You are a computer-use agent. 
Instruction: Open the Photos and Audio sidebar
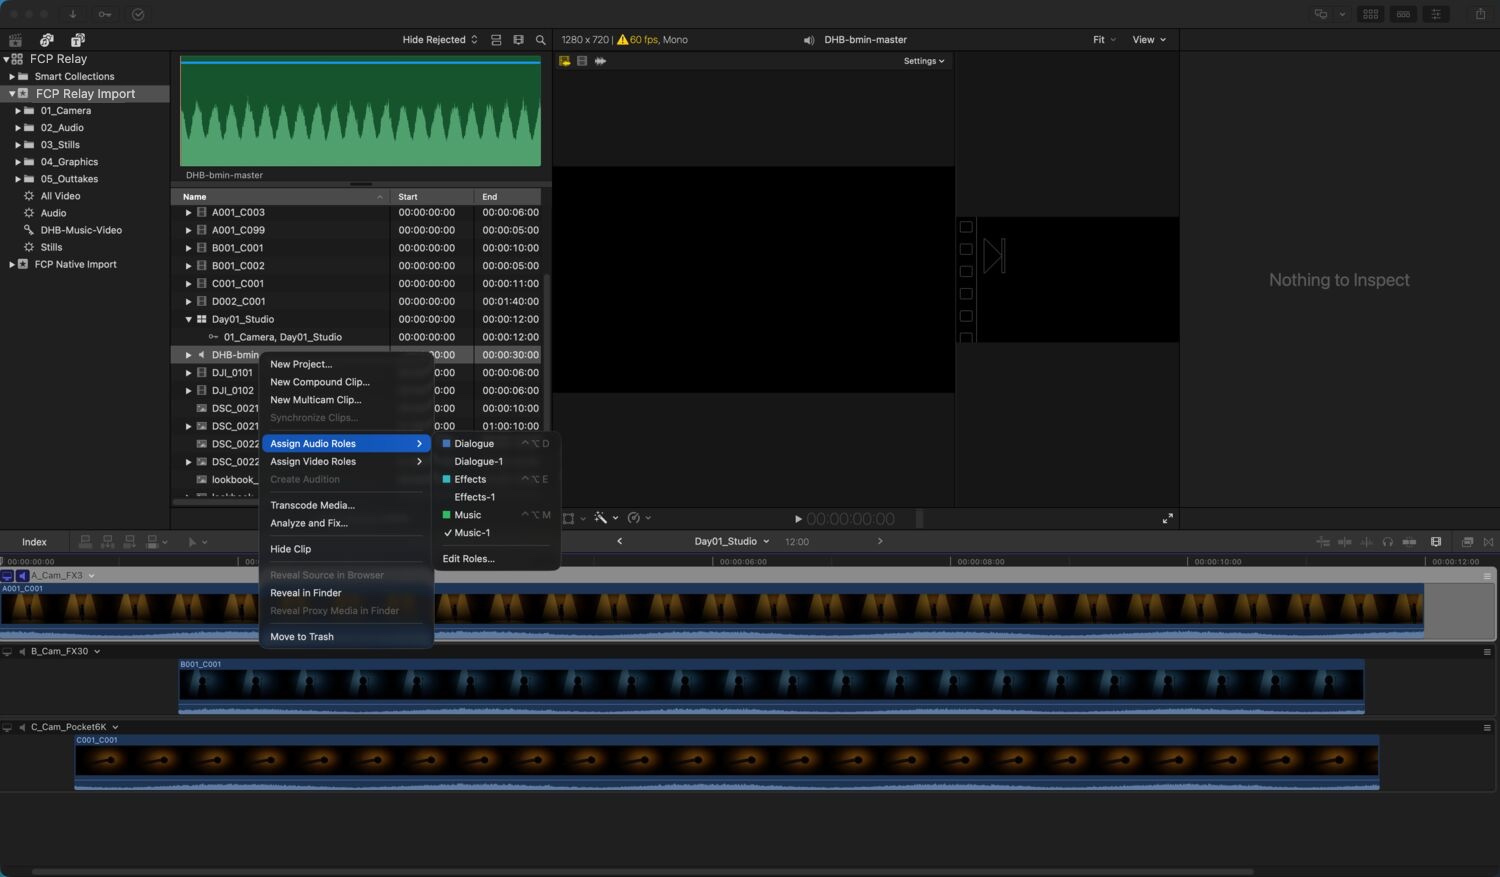click(x=46, y=40)
